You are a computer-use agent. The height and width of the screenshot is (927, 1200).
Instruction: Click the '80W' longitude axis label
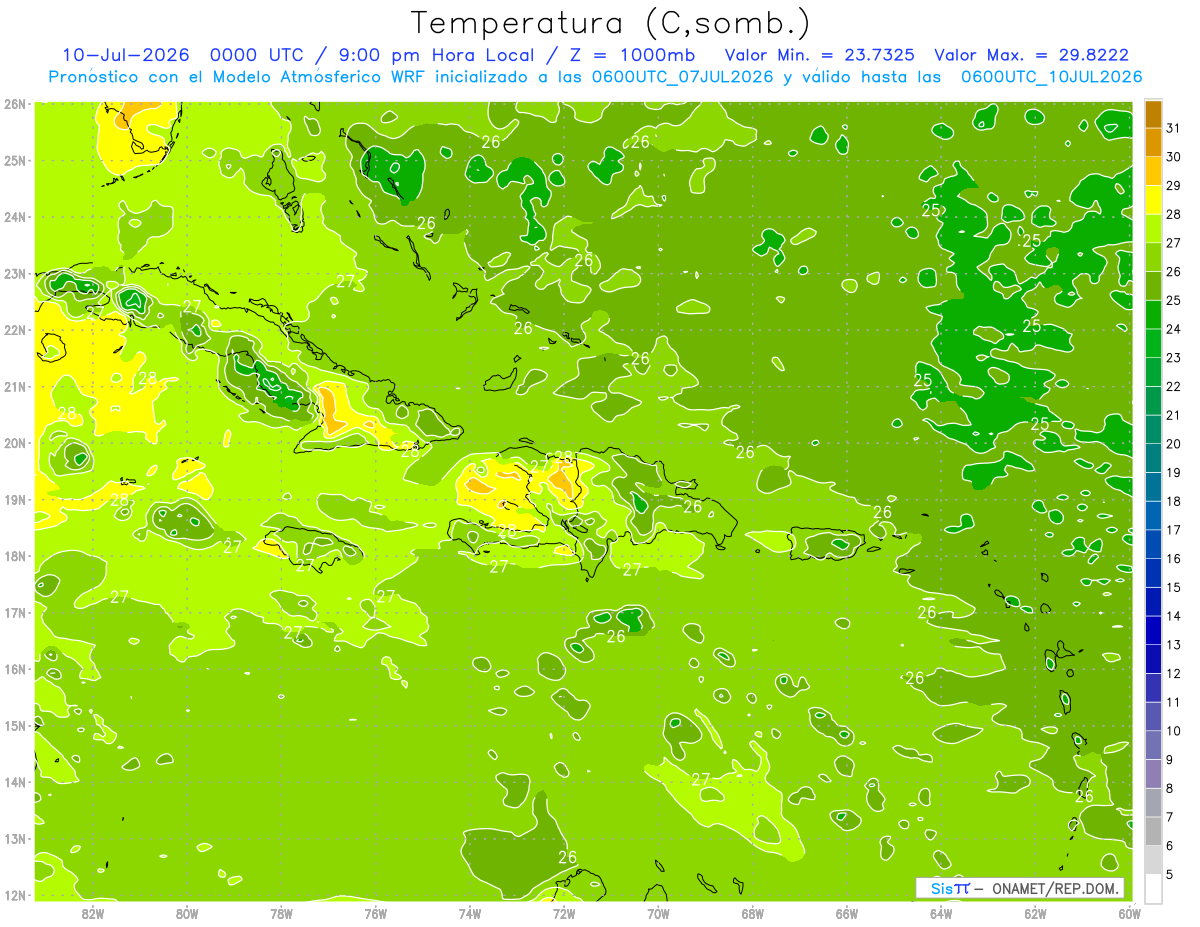coord(187,913)
